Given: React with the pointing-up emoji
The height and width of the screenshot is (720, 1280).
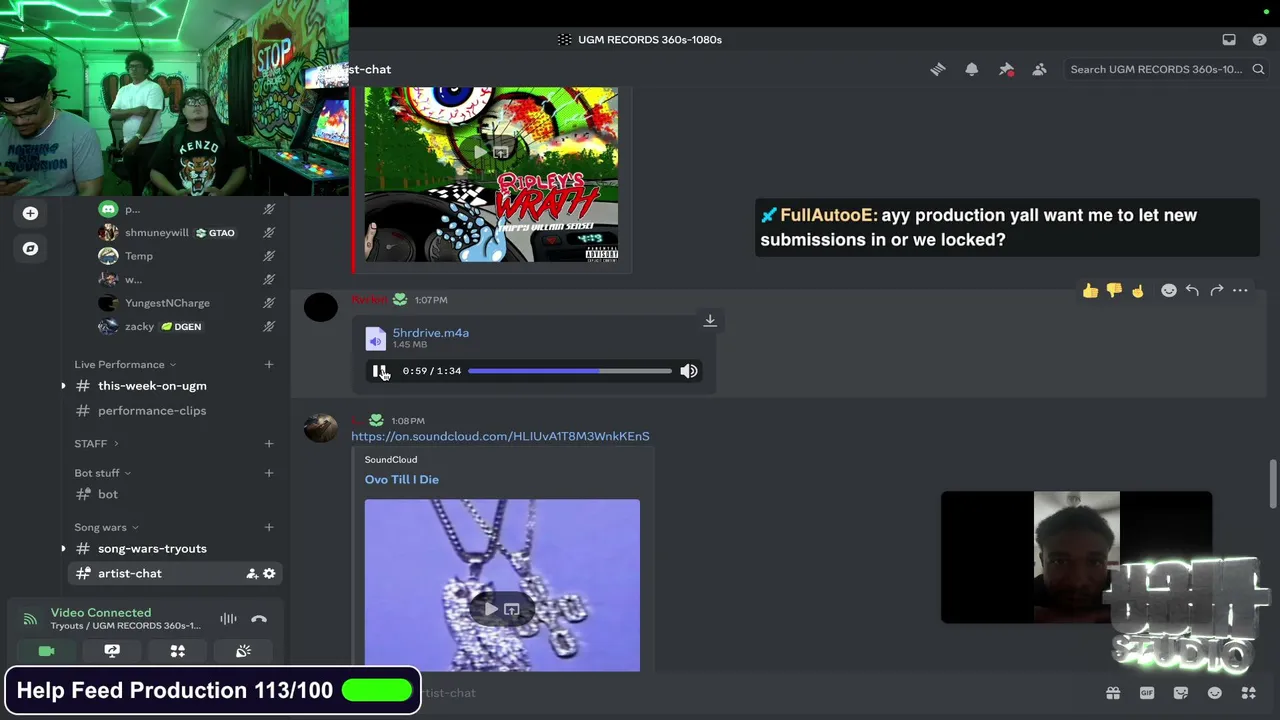Looking at the screenshot, I should click(x=1138, y=291).
